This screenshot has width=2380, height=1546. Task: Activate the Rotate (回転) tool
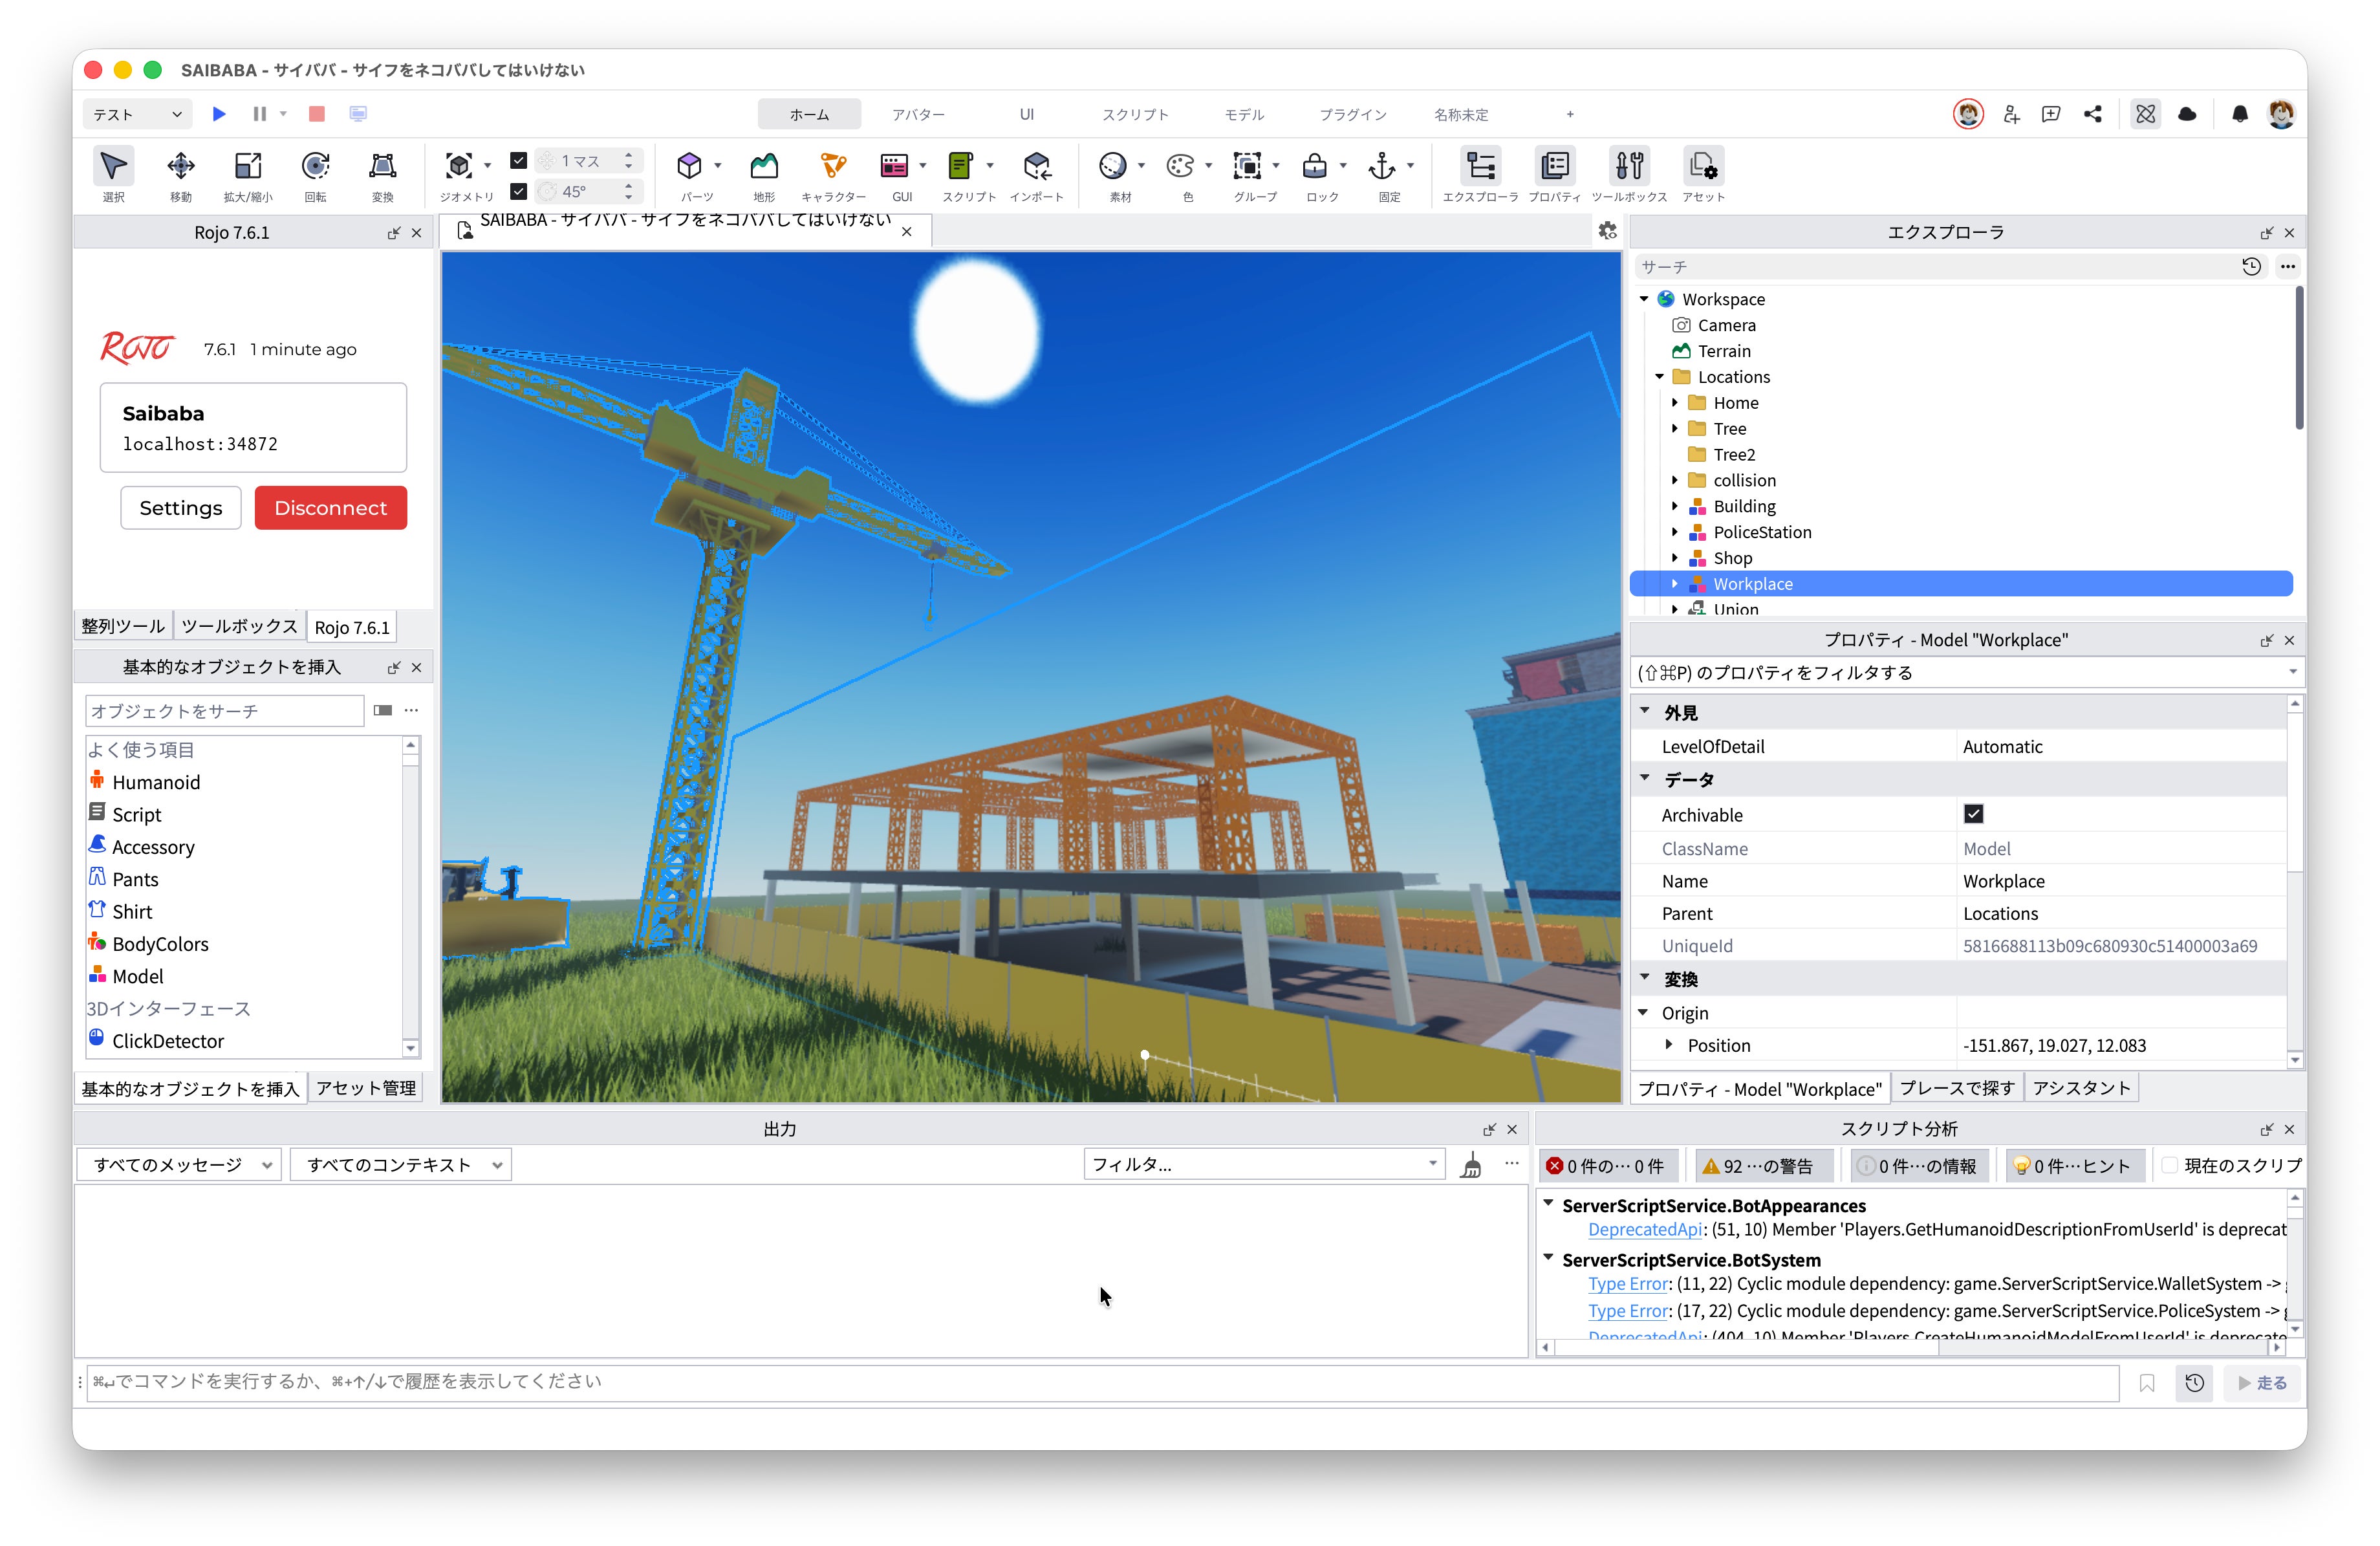[x=315, y=175]
